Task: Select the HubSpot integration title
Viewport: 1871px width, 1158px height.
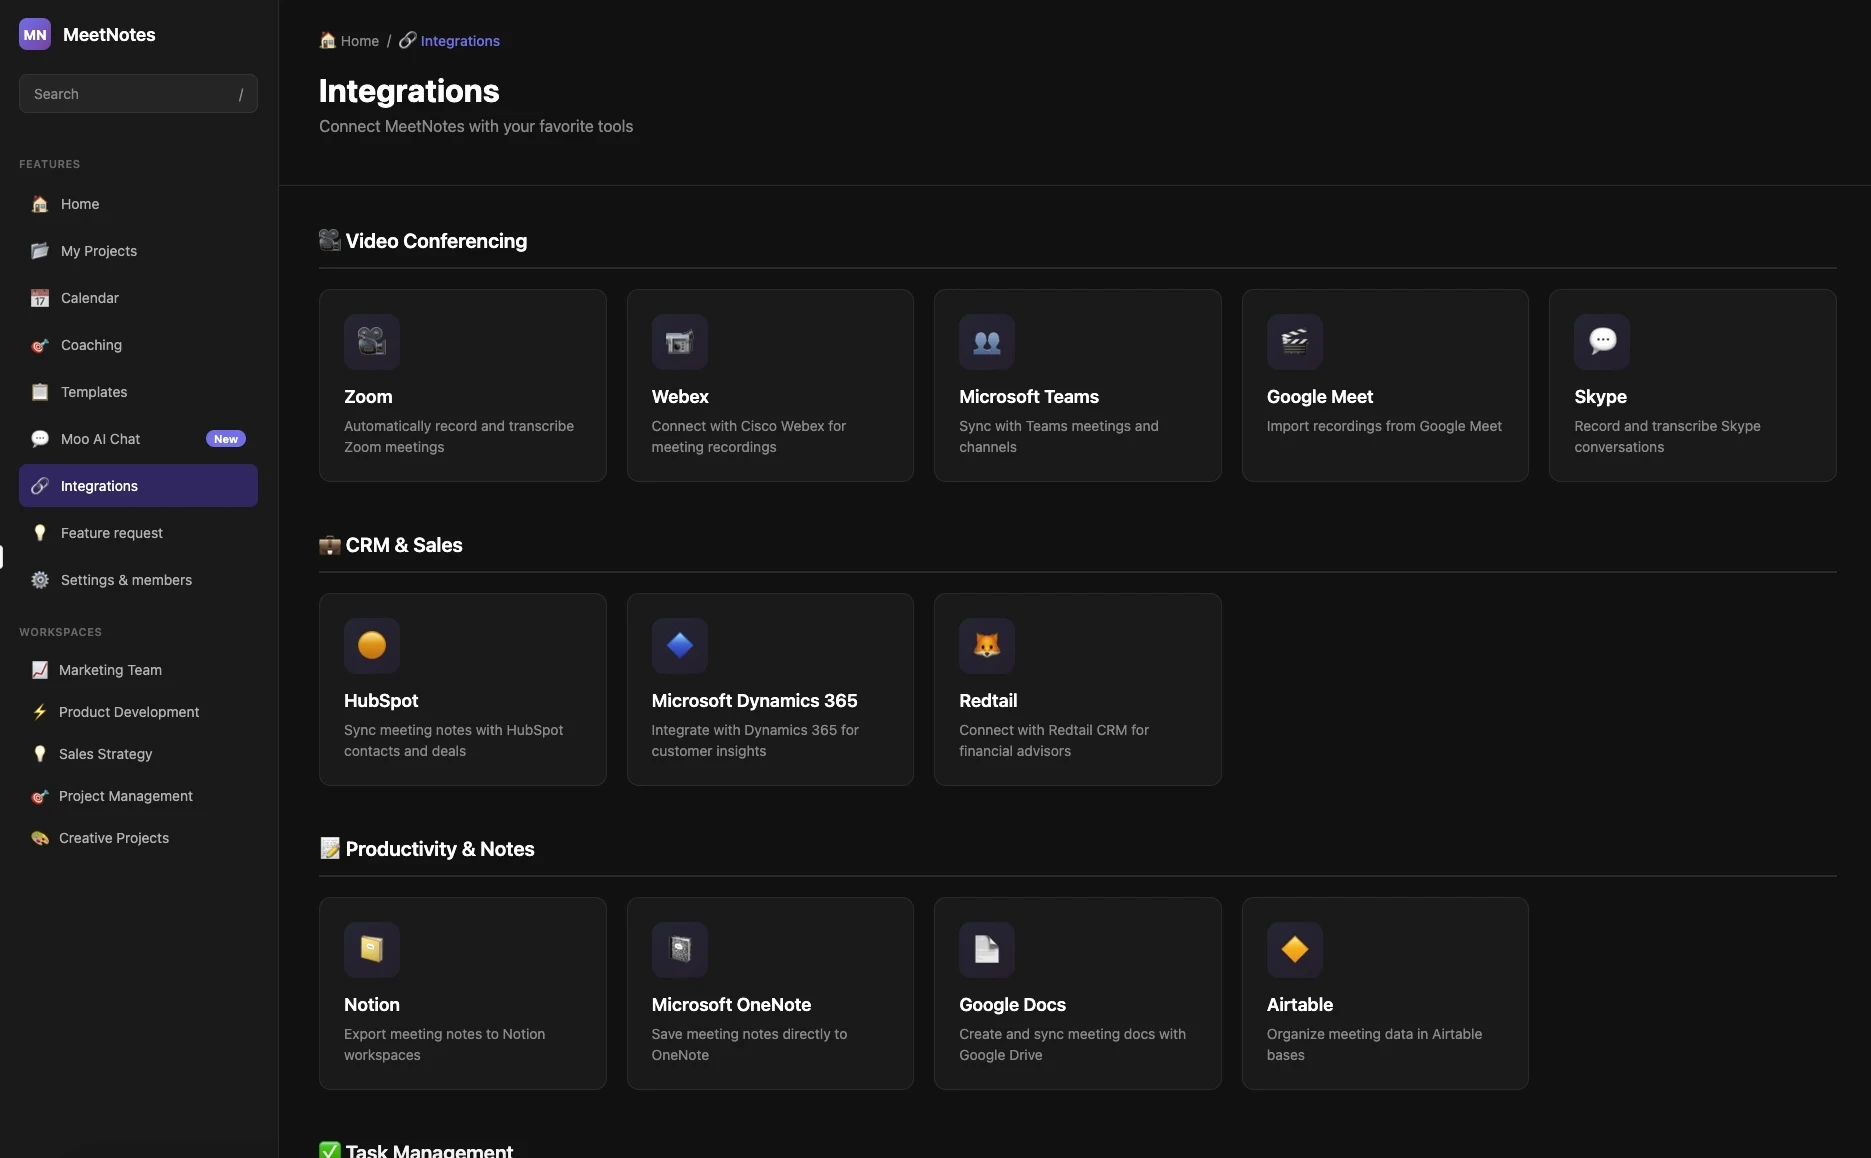Action: click(x=381, y=701)
